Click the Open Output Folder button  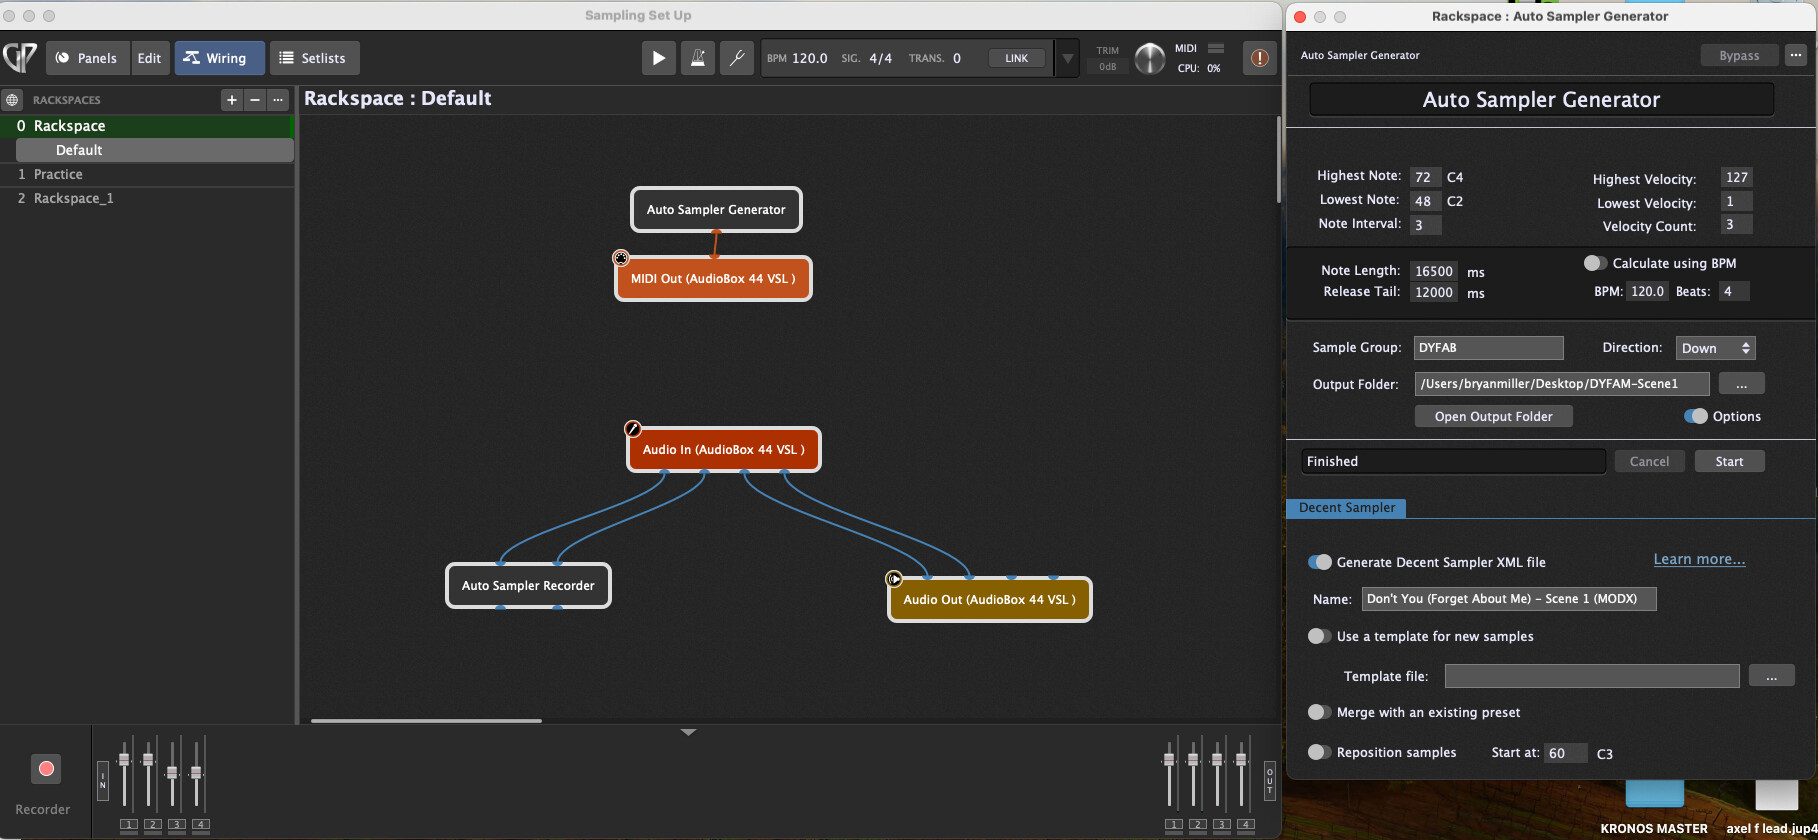(x=1493, y=416)
